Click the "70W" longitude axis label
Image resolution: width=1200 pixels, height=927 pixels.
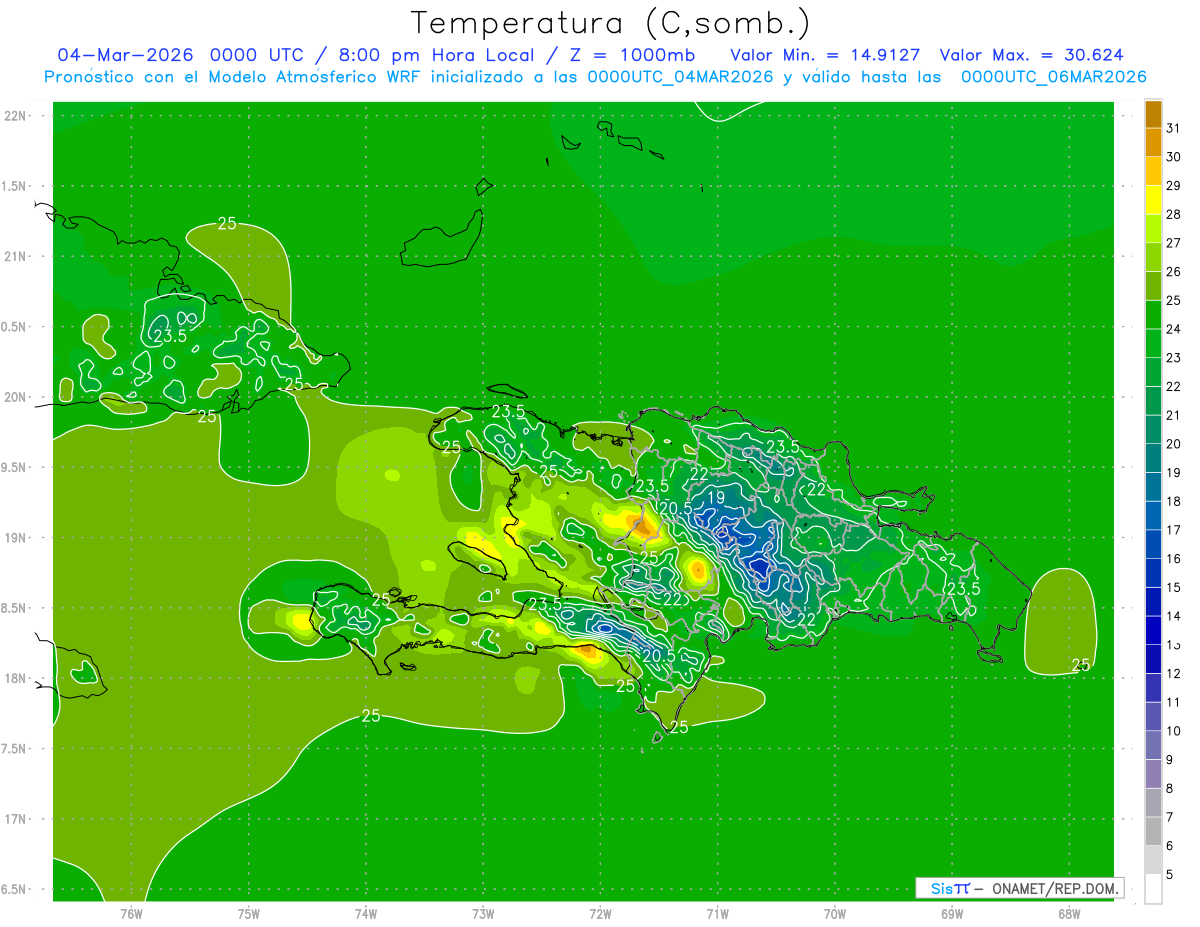pyautogui.click(x=835, y=913)
